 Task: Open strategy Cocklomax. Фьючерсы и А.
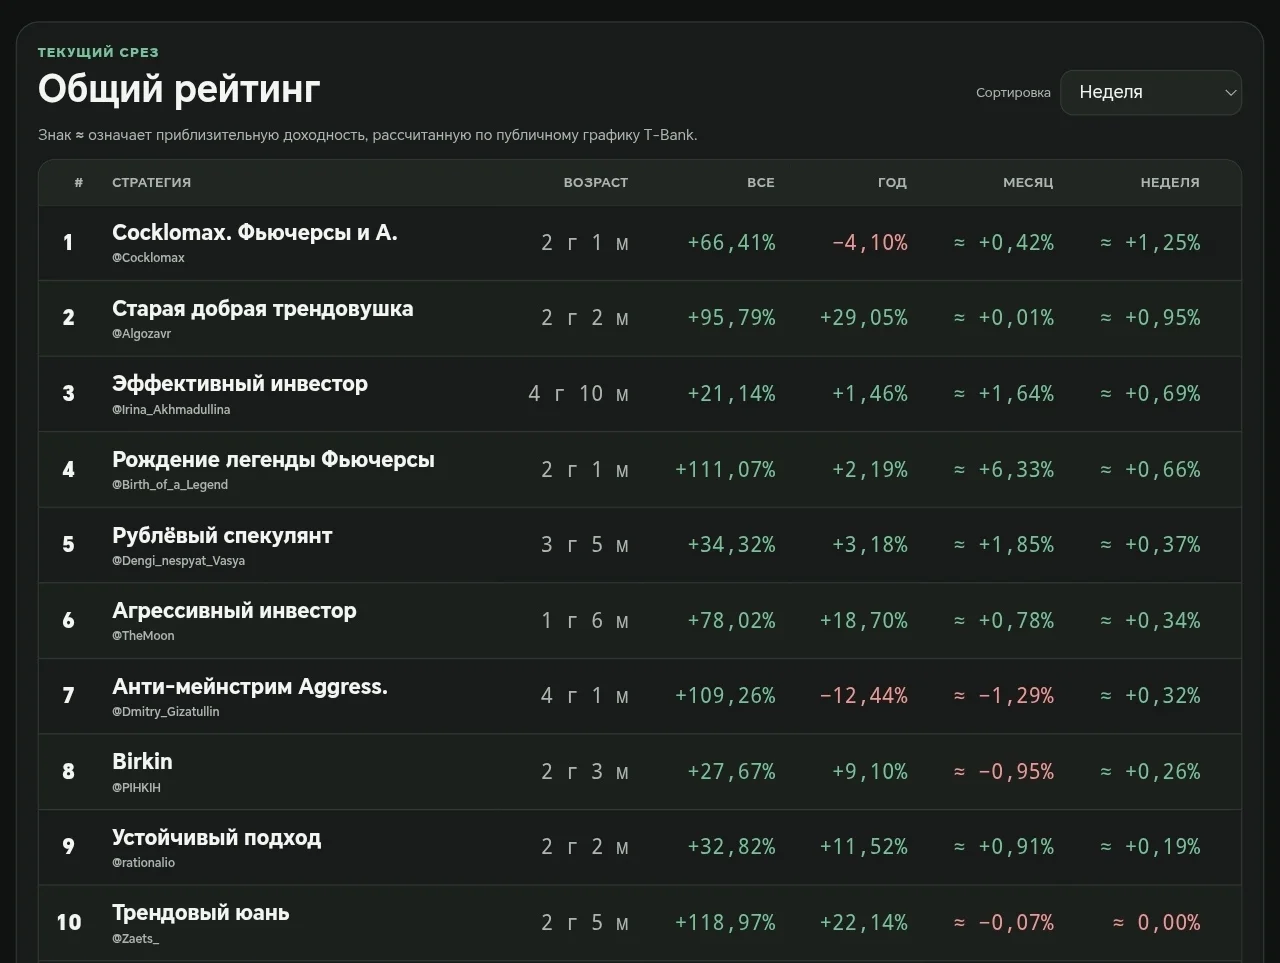tap(255, 232)
